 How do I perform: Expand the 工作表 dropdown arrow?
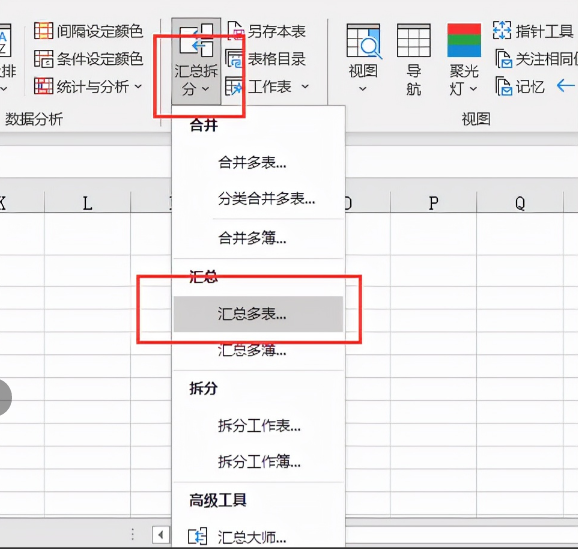tap(305, 87)
